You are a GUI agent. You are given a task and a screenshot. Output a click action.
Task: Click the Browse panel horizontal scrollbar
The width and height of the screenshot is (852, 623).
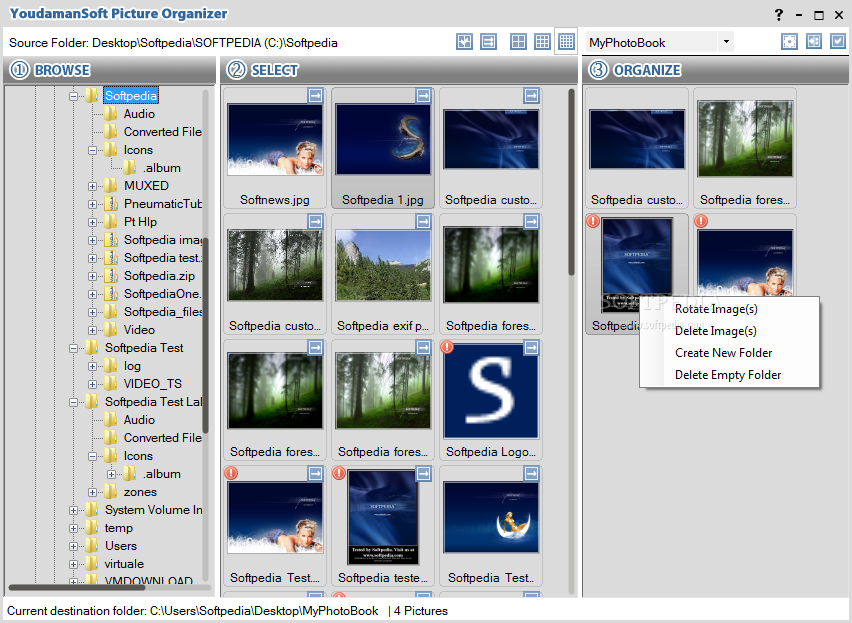[77, 587]
